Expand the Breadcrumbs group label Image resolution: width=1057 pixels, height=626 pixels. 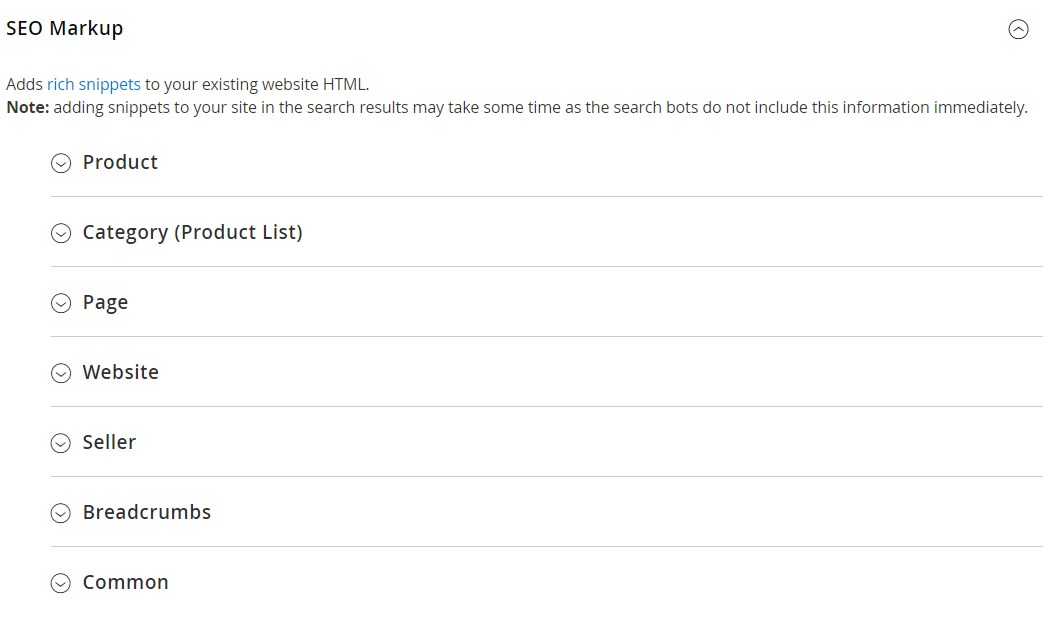click(146, 512)
